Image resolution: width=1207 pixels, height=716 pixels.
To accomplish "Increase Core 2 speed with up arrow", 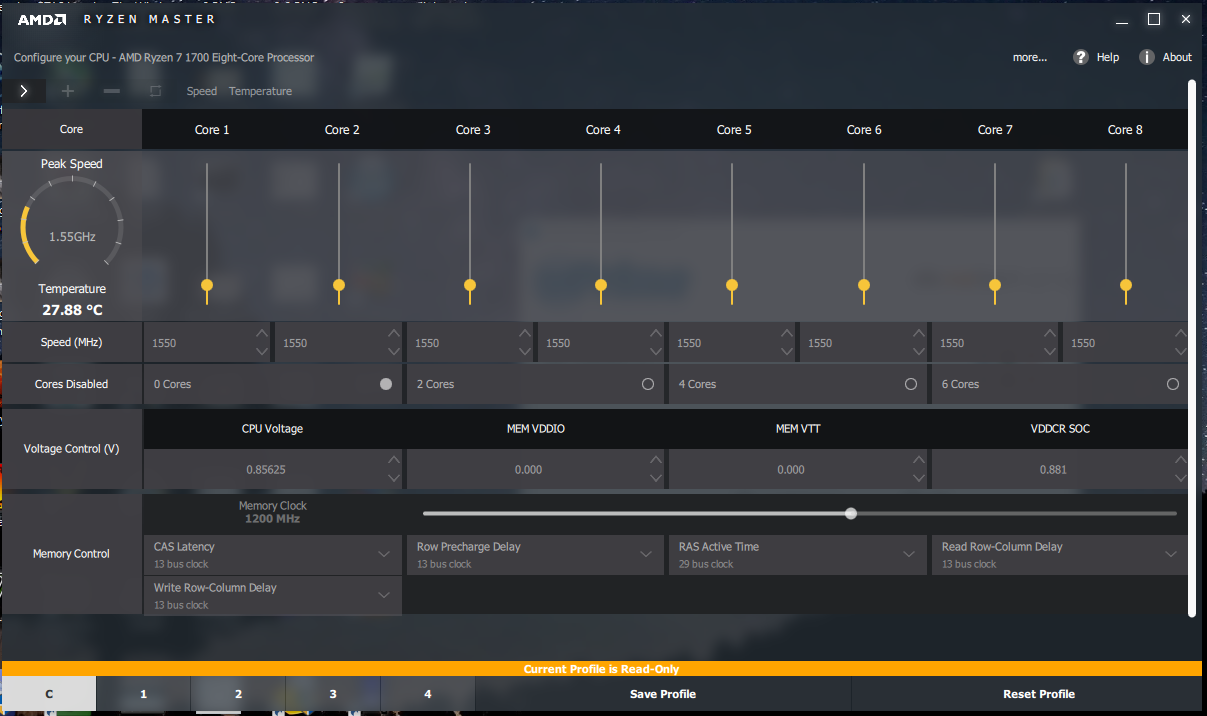I will coord(393,333).
